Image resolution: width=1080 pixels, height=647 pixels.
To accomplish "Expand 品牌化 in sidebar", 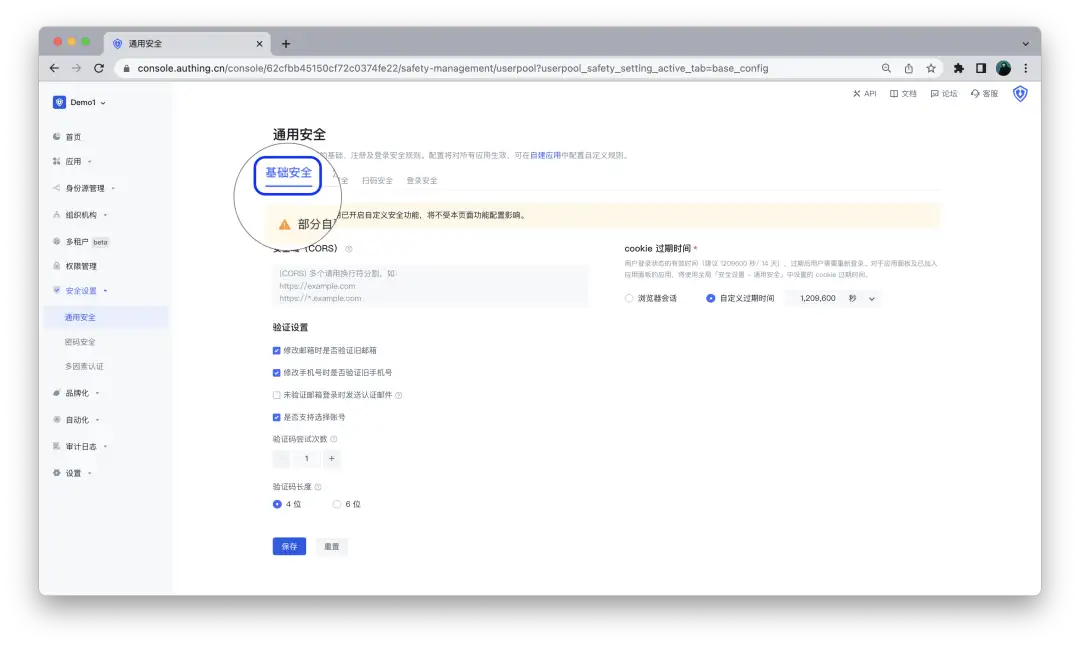I will pyautogui.click(x=76, y=393).
